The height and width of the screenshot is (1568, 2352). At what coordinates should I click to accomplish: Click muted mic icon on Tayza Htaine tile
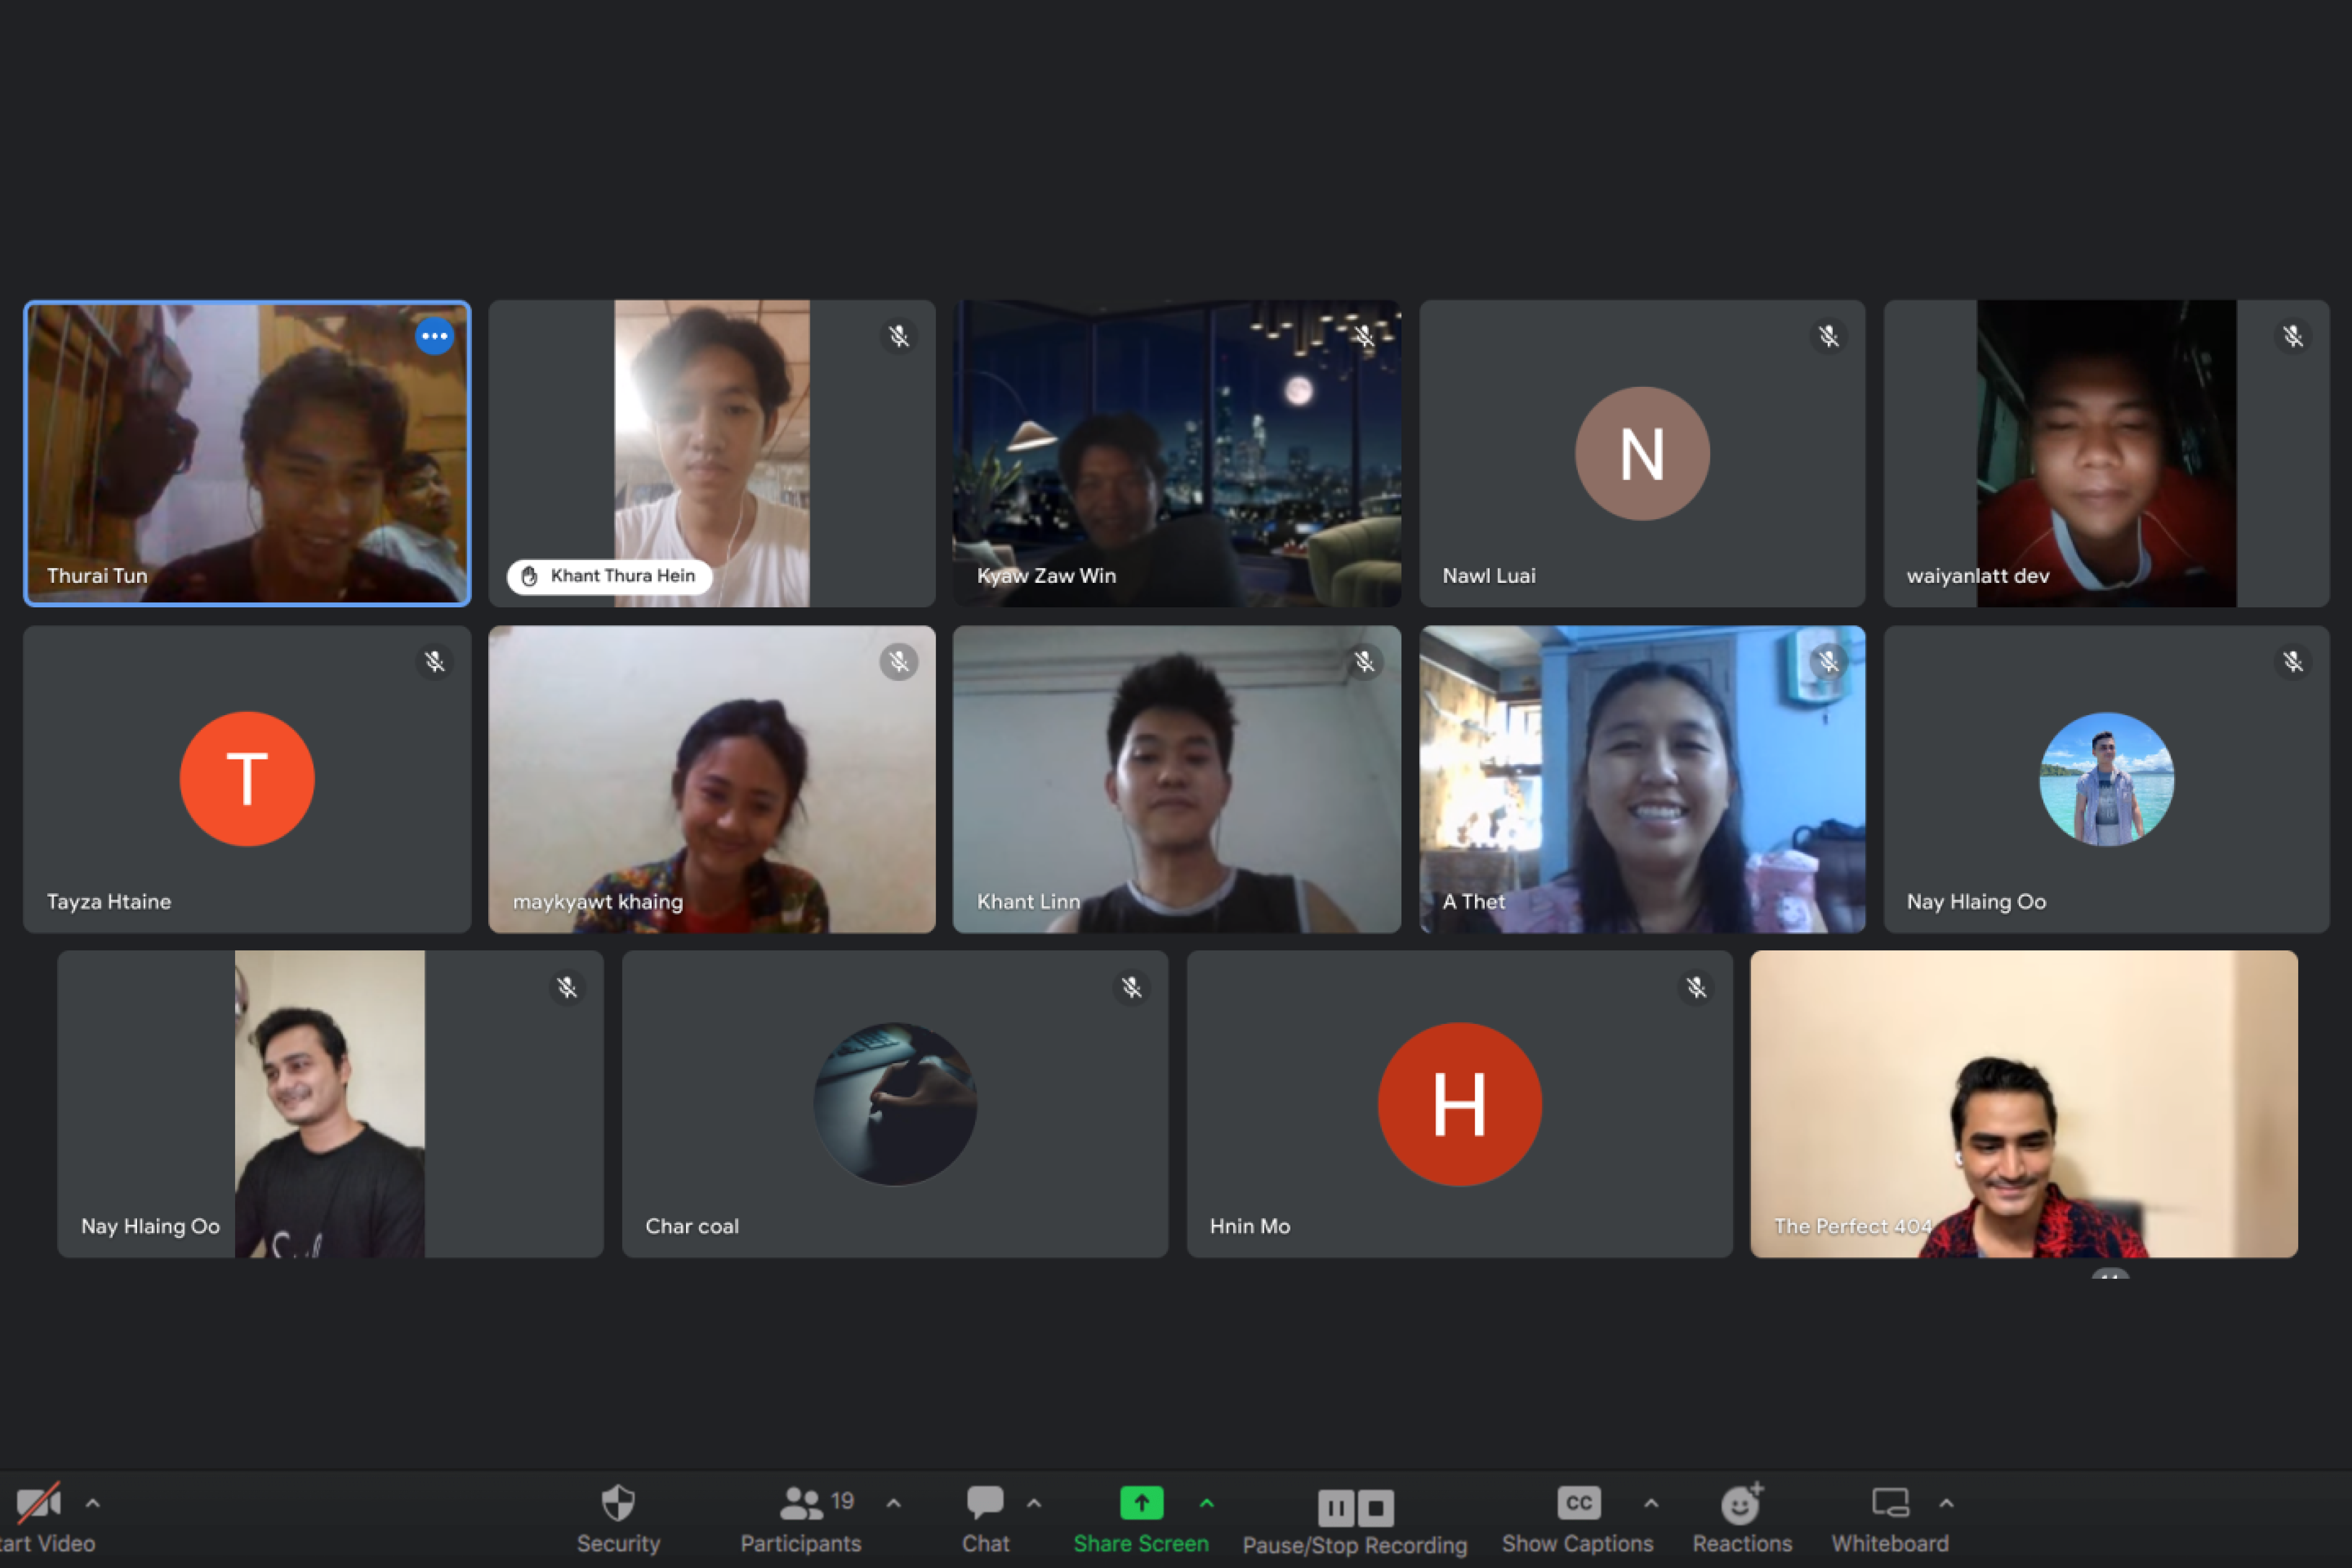pos(434,662)
